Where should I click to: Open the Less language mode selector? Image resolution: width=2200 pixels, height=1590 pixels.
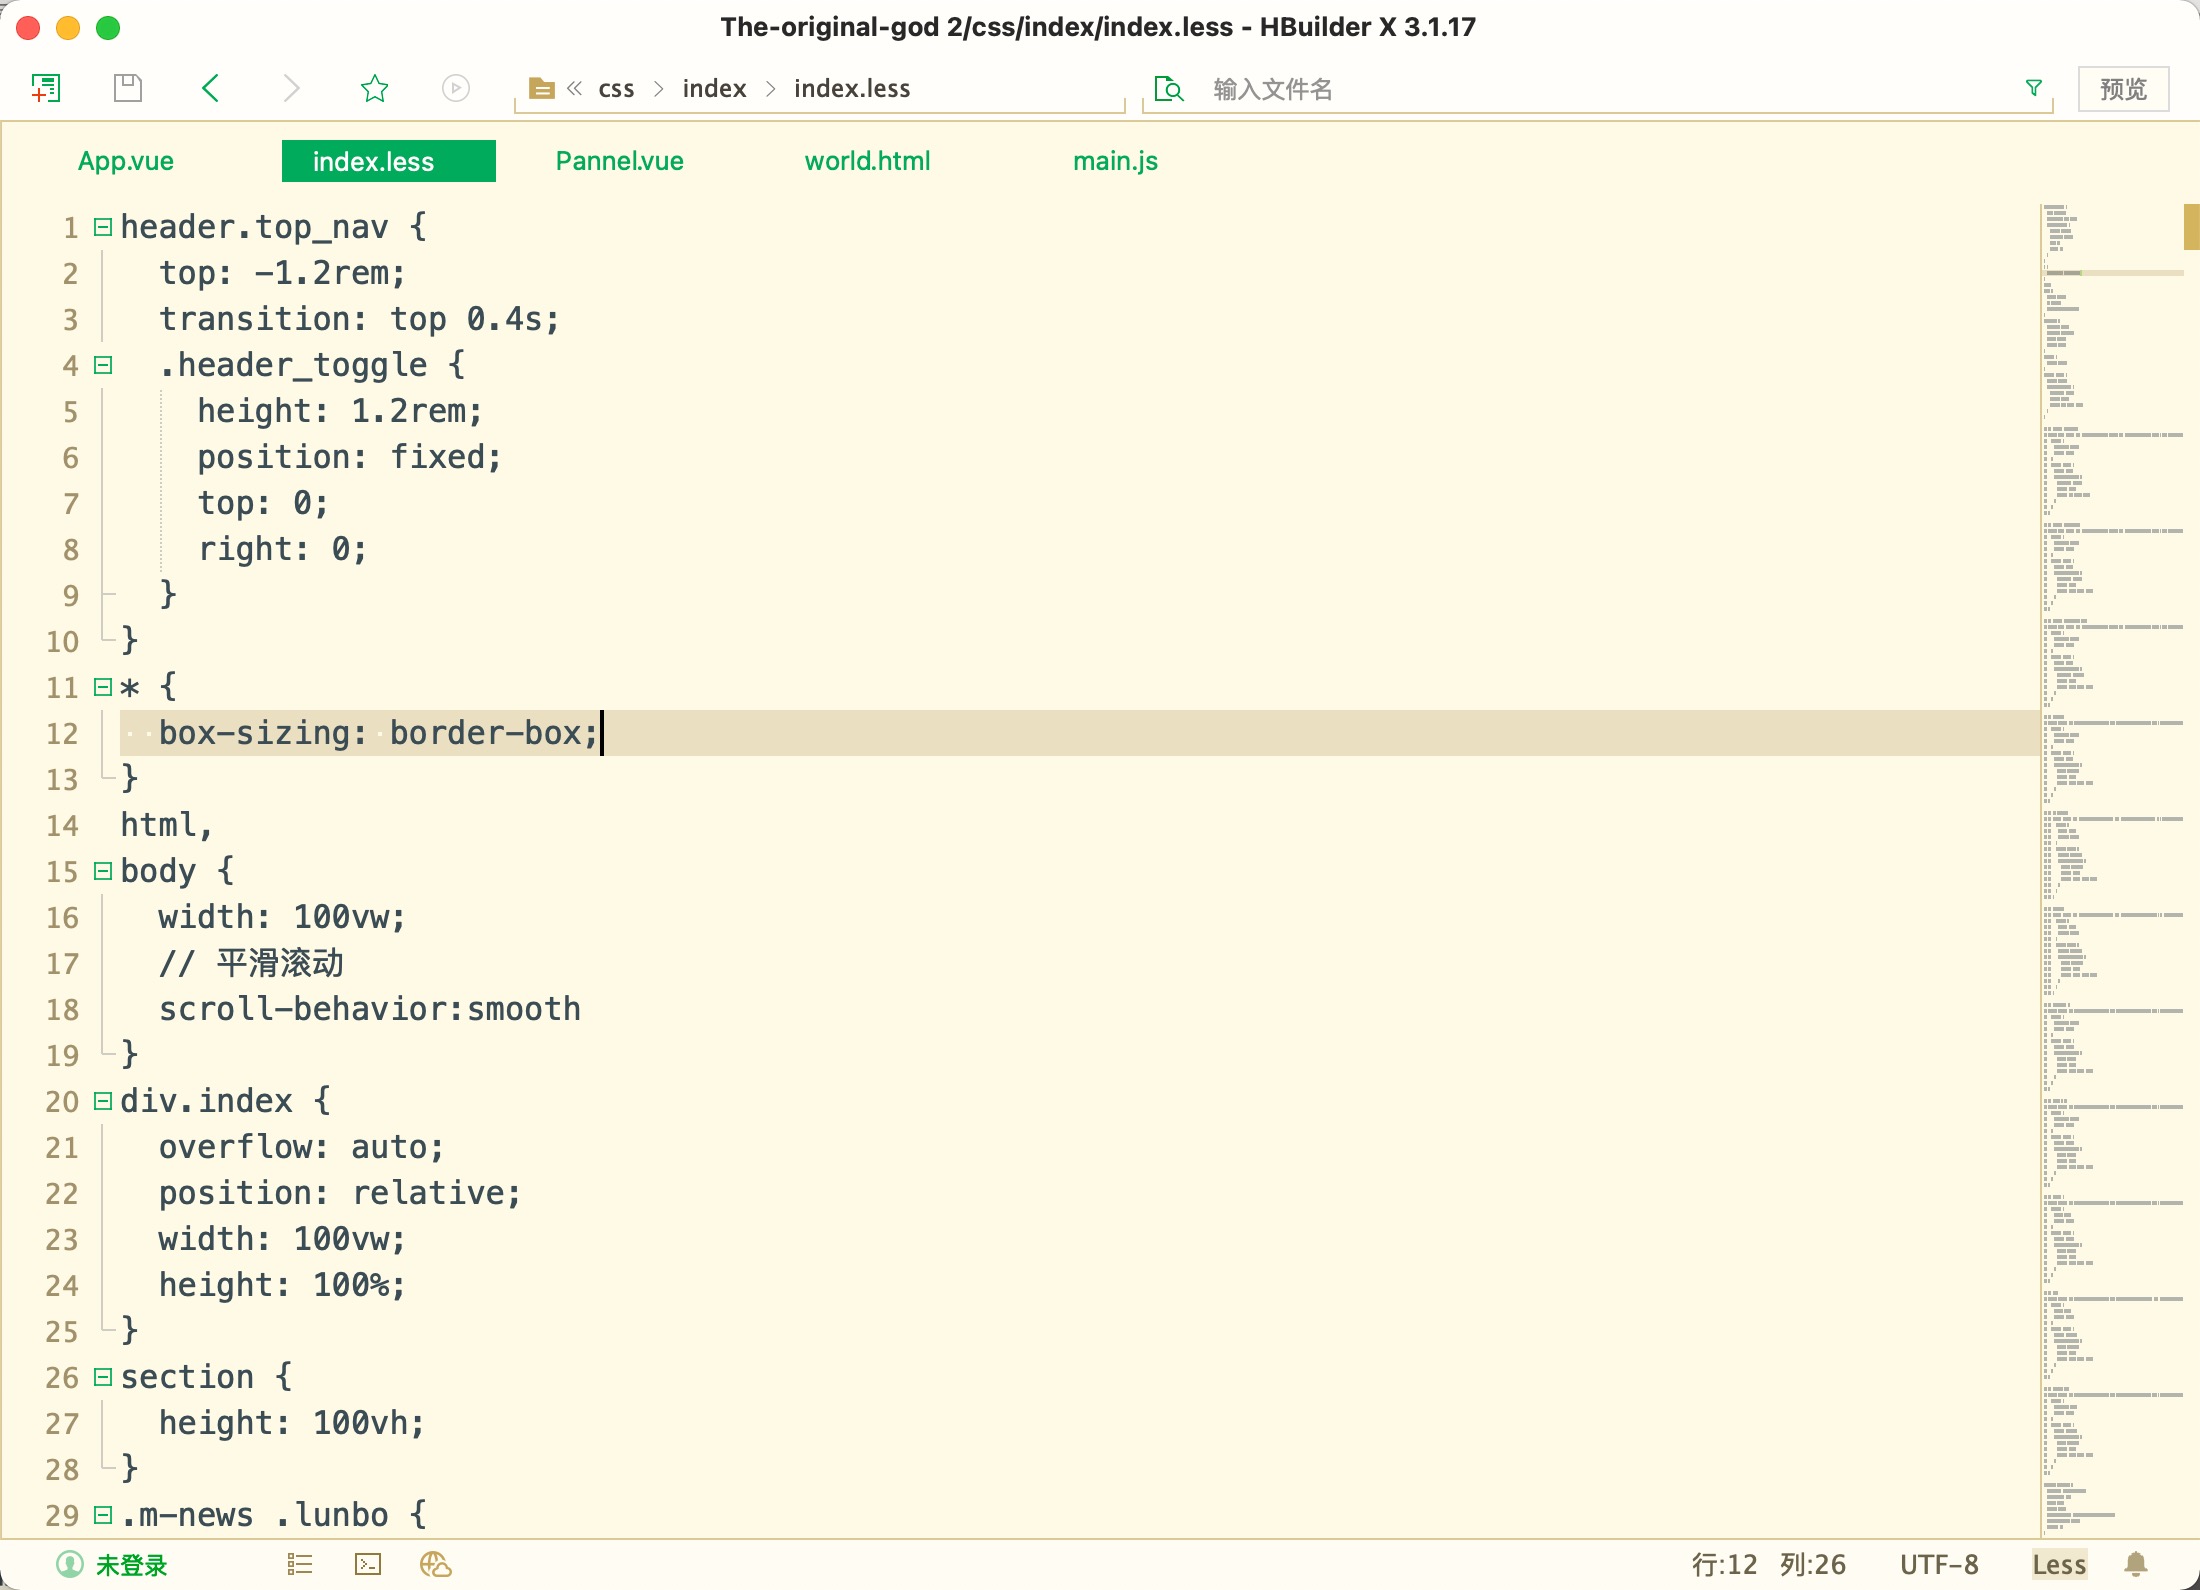pos(2058,1564)
